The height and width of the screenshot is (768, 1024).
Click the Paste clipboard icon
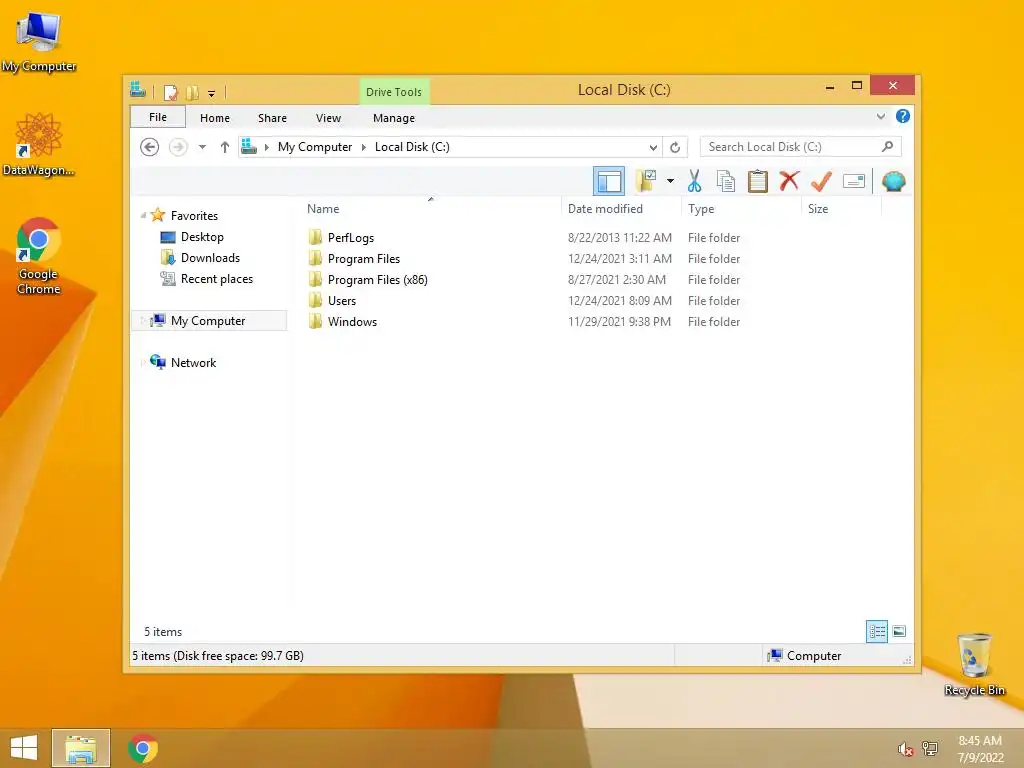tap(758, 181)
